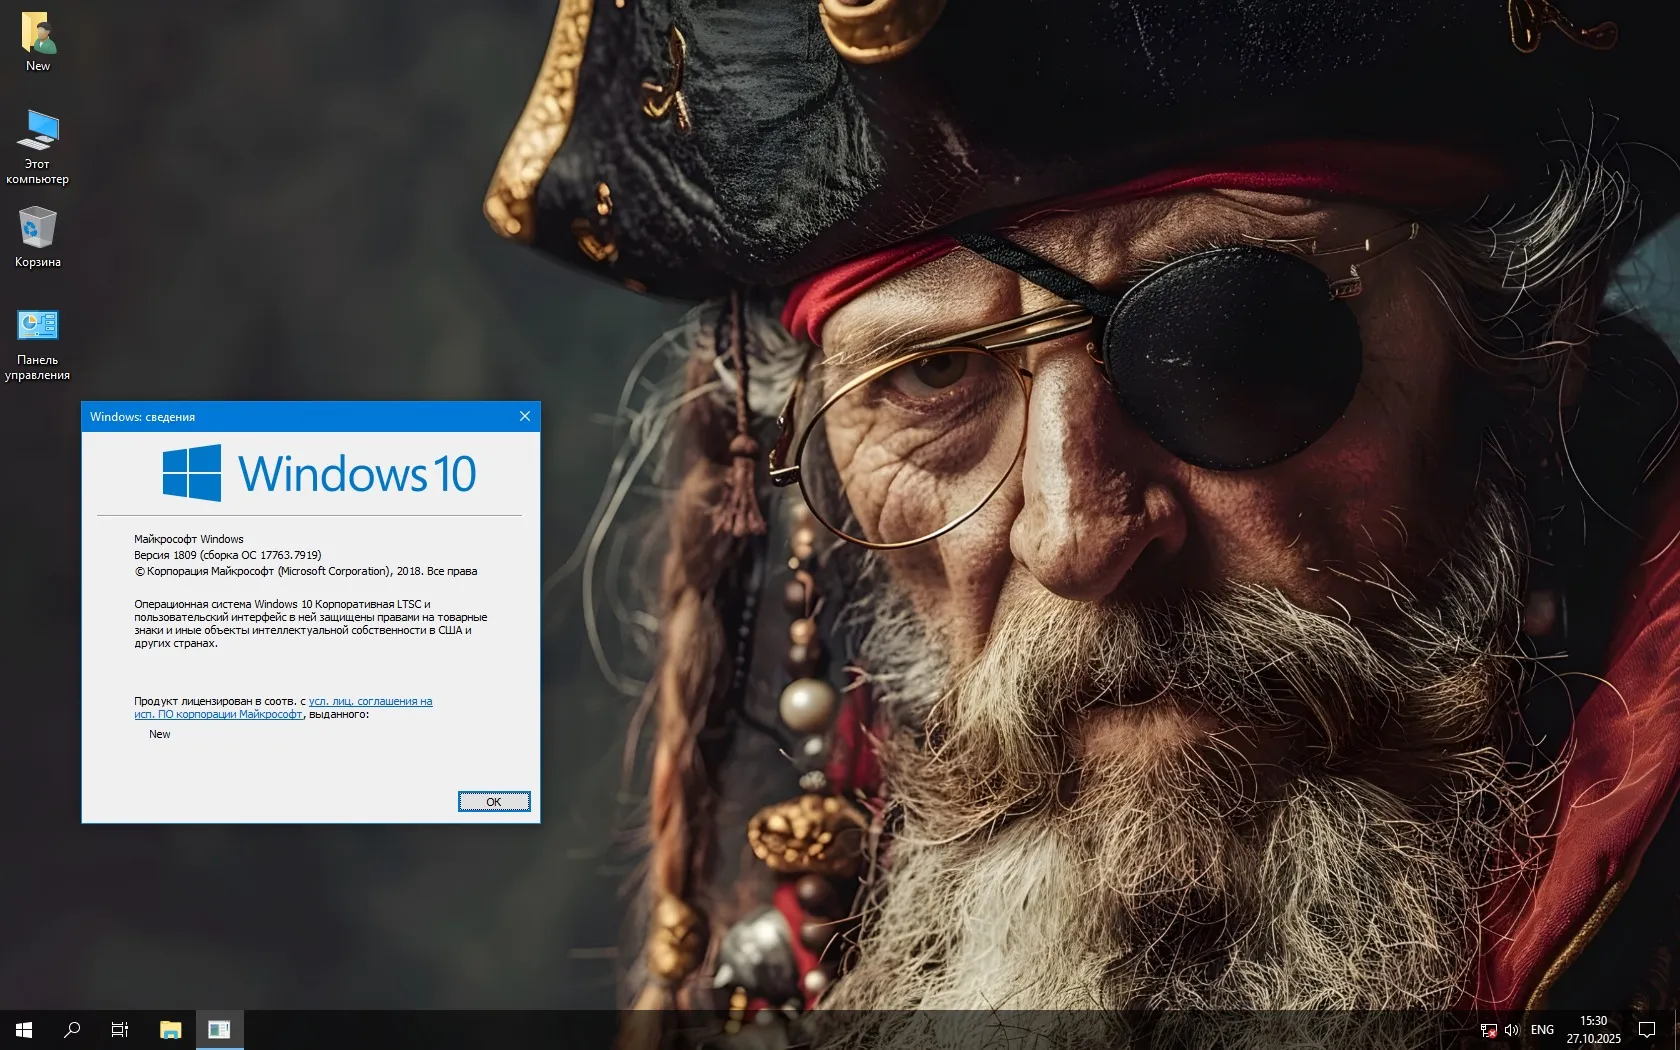Image resolution: width=1680 pixels, height=1050 pixels.
Task: Open the clock showing 27.10.2025
Action: point(1593,1030)
